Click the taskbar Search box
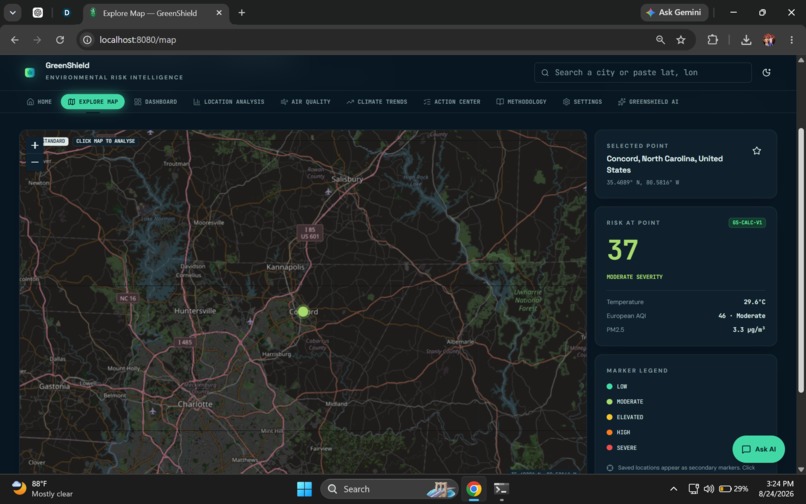 click(x=390, y=489)
